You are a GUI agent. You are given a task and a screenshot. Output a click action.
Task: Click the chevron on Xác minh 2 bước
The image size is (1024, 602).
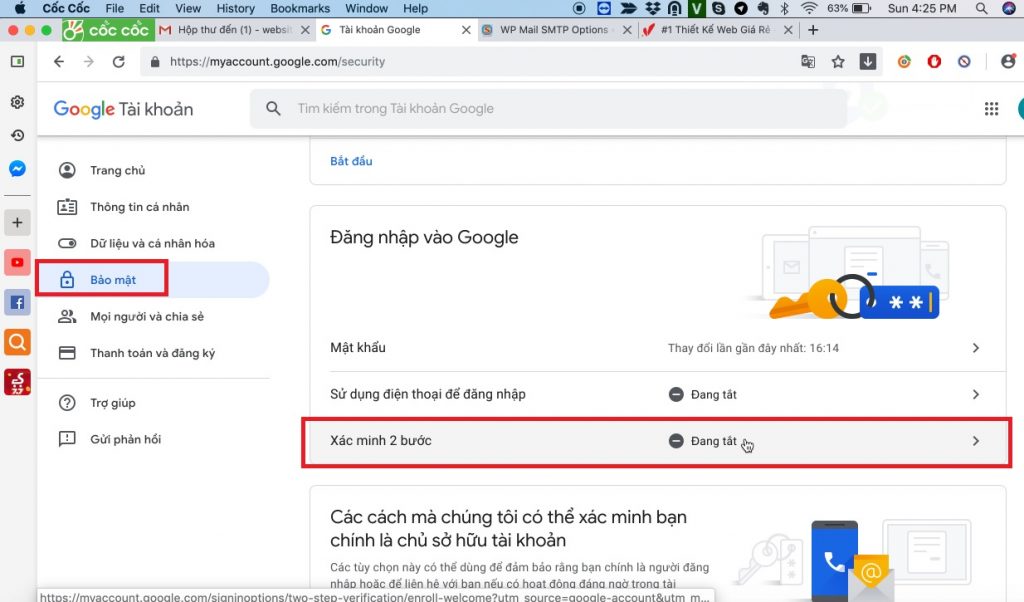[976, 441]
